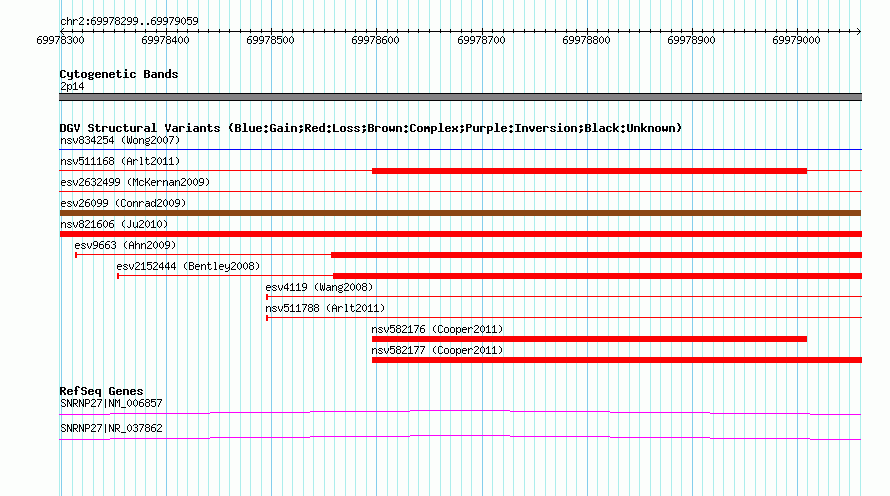
Task: Open the RefSeq Genes track title
Action: pos(101,391)
